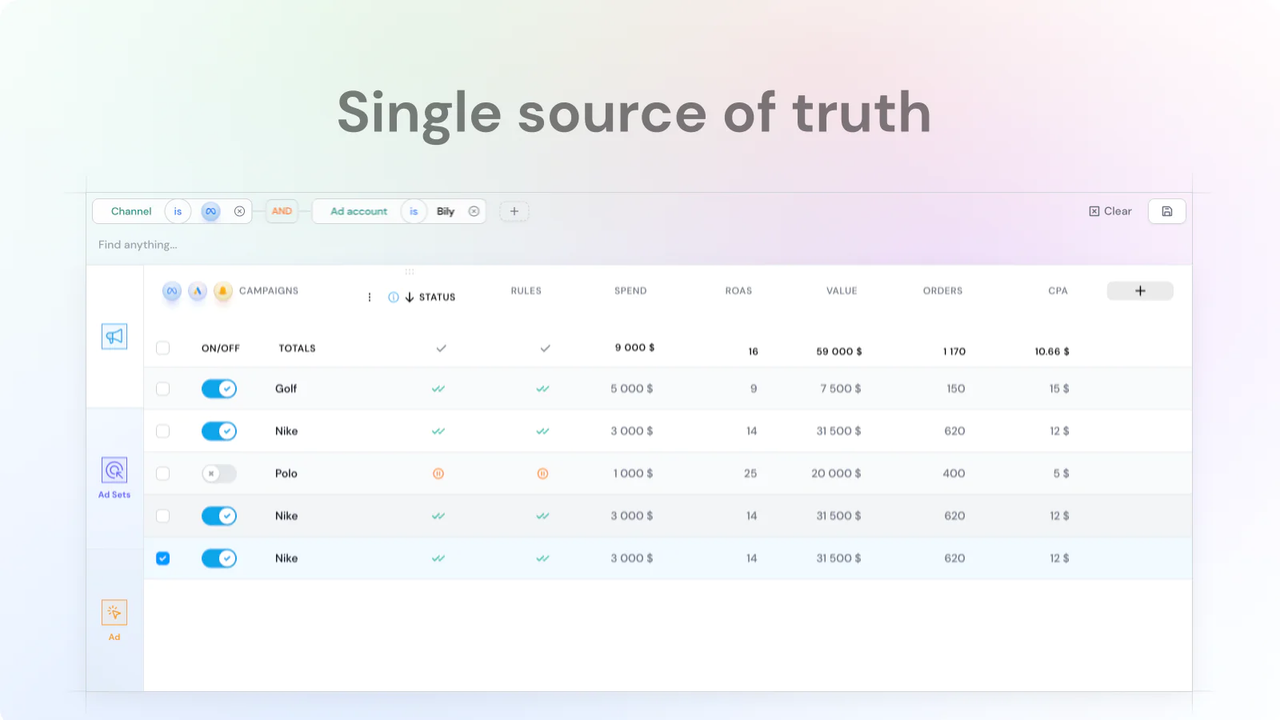This screenshot has width=1280, height=720.
Task: Sort by the Spend column header
Action: [x=631, y=291]
